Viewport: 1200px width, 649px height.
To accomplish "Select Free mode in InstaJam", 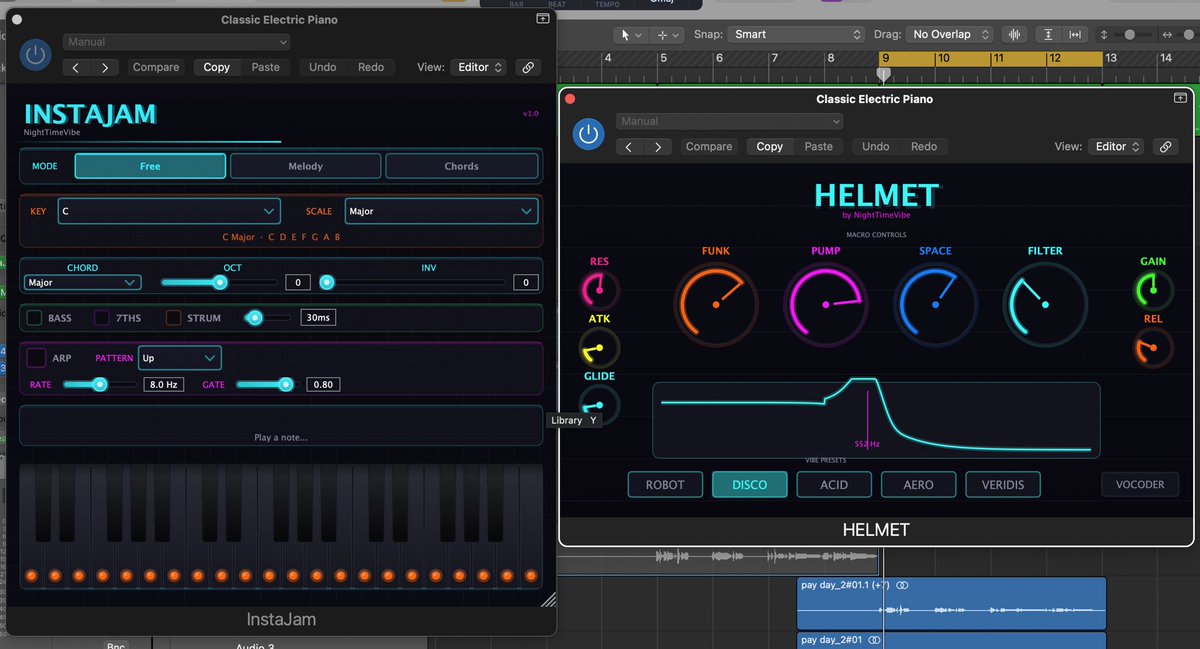I will 150,166.
